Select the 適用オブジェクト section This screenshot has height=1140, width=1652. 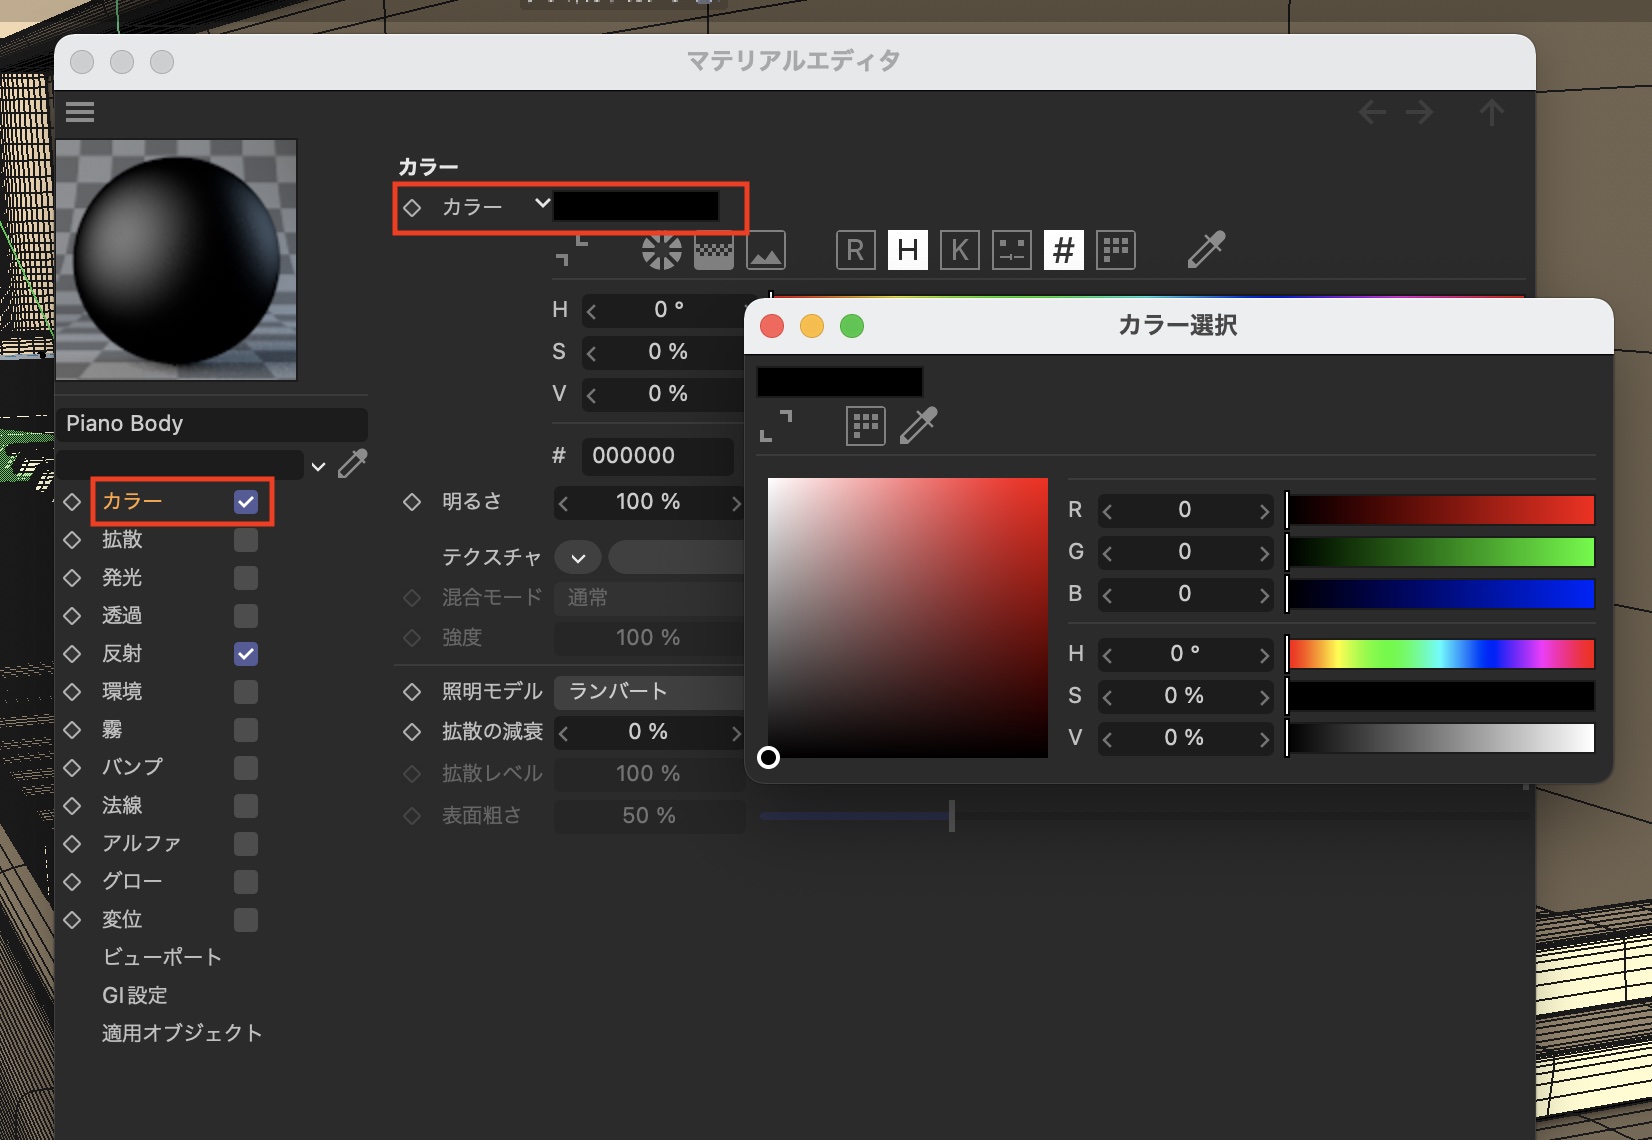point(181,1034)
